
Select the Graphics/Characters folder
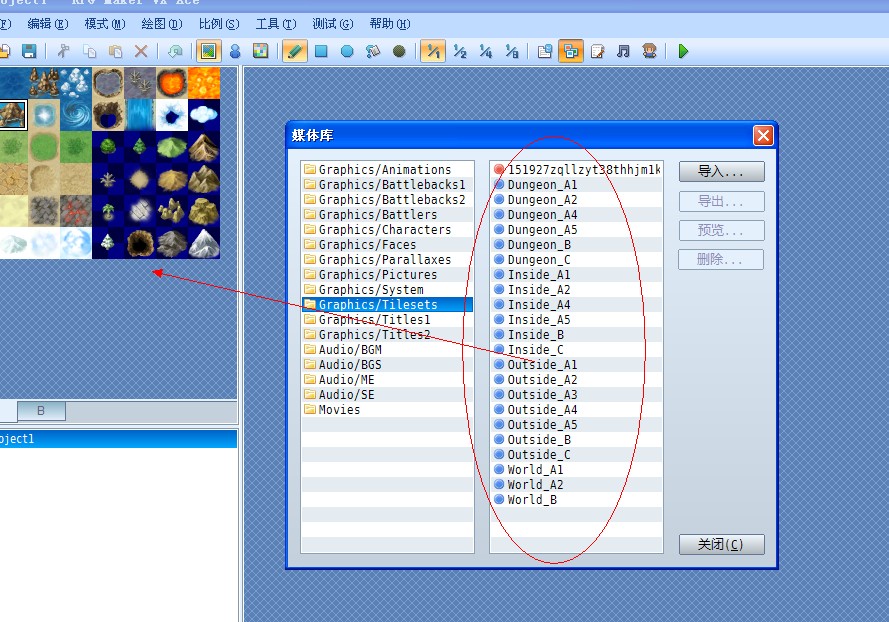click(x=387, y=230)
